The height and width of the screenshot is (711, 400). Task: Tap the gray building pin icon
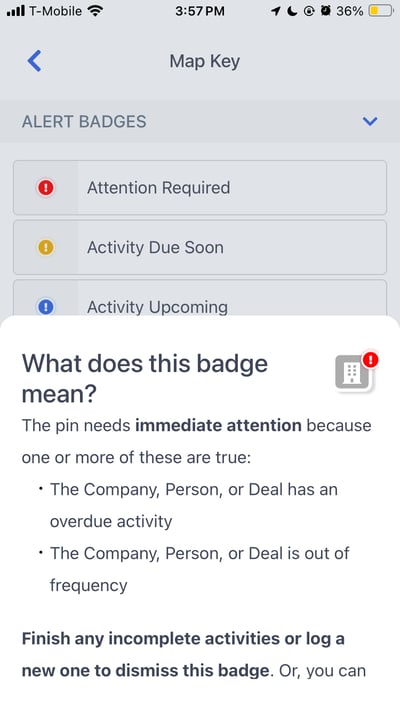pyautogui.click(x=352, y=373)
